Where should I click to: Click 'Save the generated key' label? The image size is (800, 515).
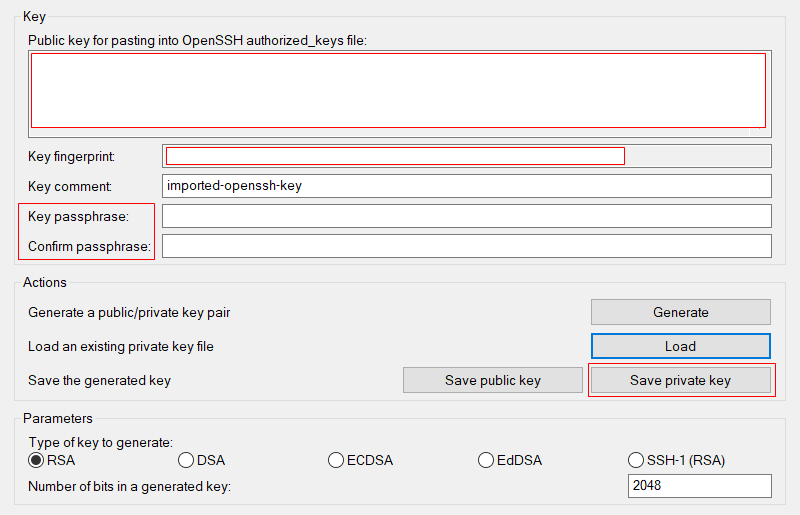point(99,381)
